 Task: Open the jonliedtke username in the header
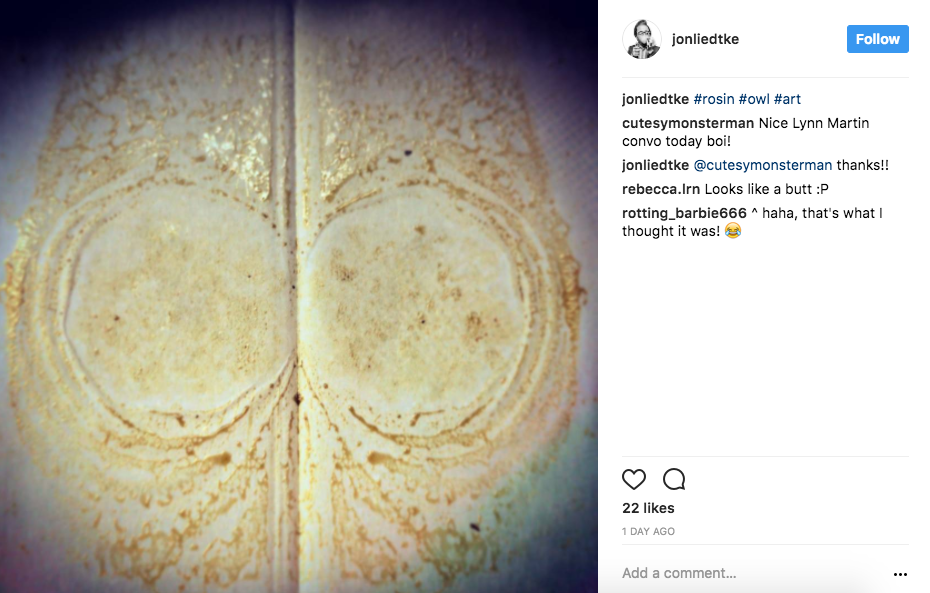tap(705, 39)
